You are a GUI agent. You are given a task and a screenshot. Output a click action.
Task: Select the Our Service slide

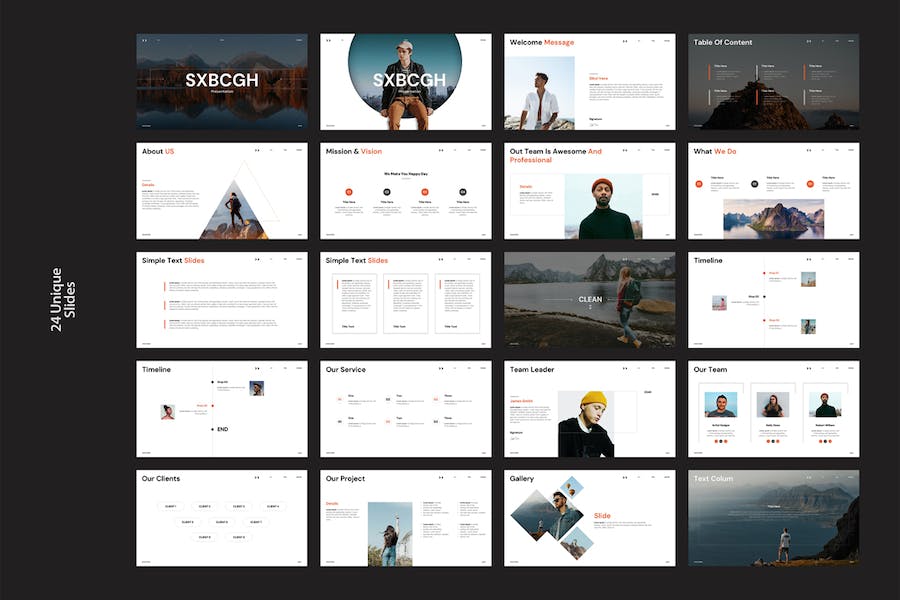click(405, 409)
